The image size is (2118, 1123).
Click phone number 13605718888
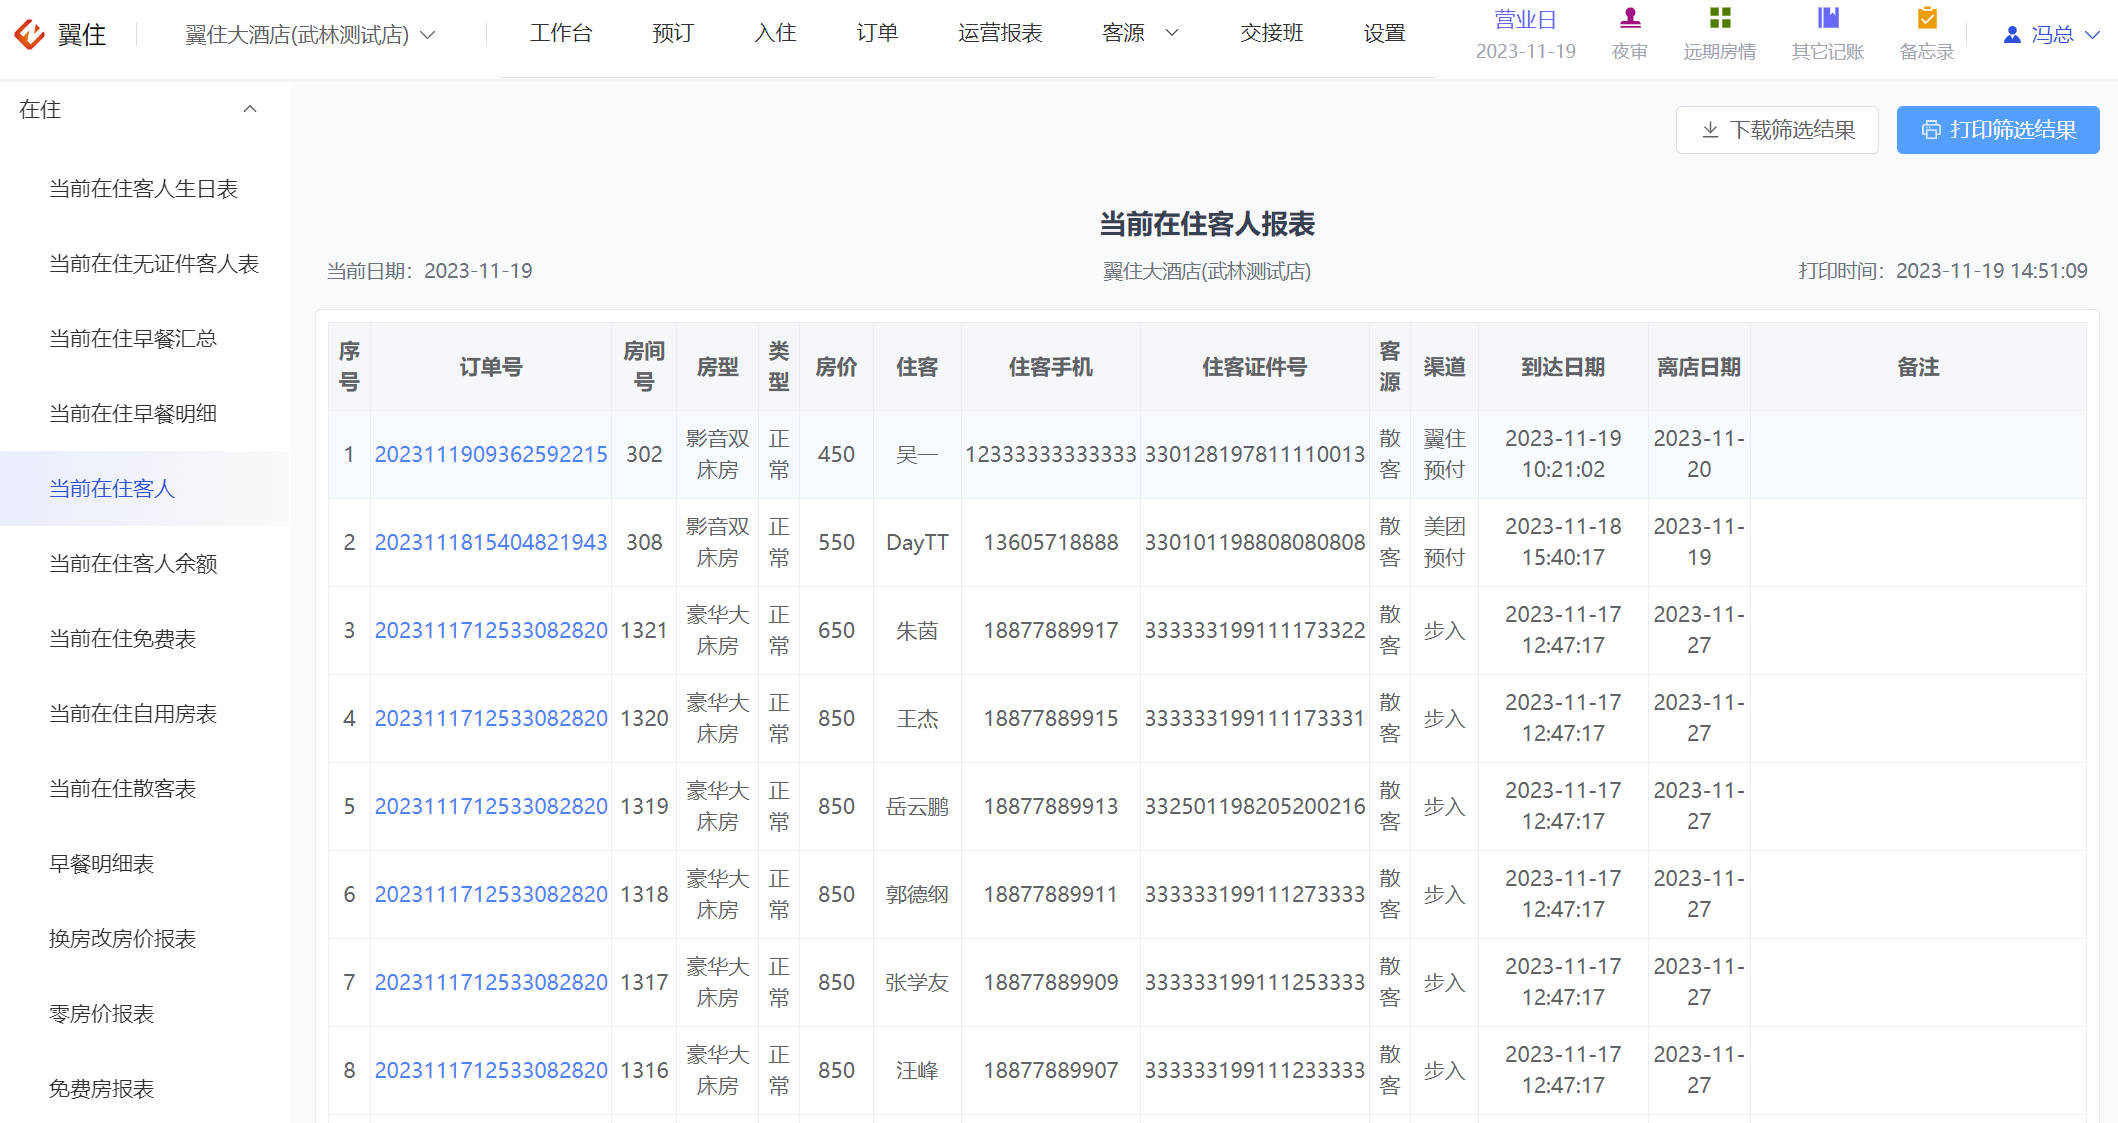click(x=1051, y=543)
